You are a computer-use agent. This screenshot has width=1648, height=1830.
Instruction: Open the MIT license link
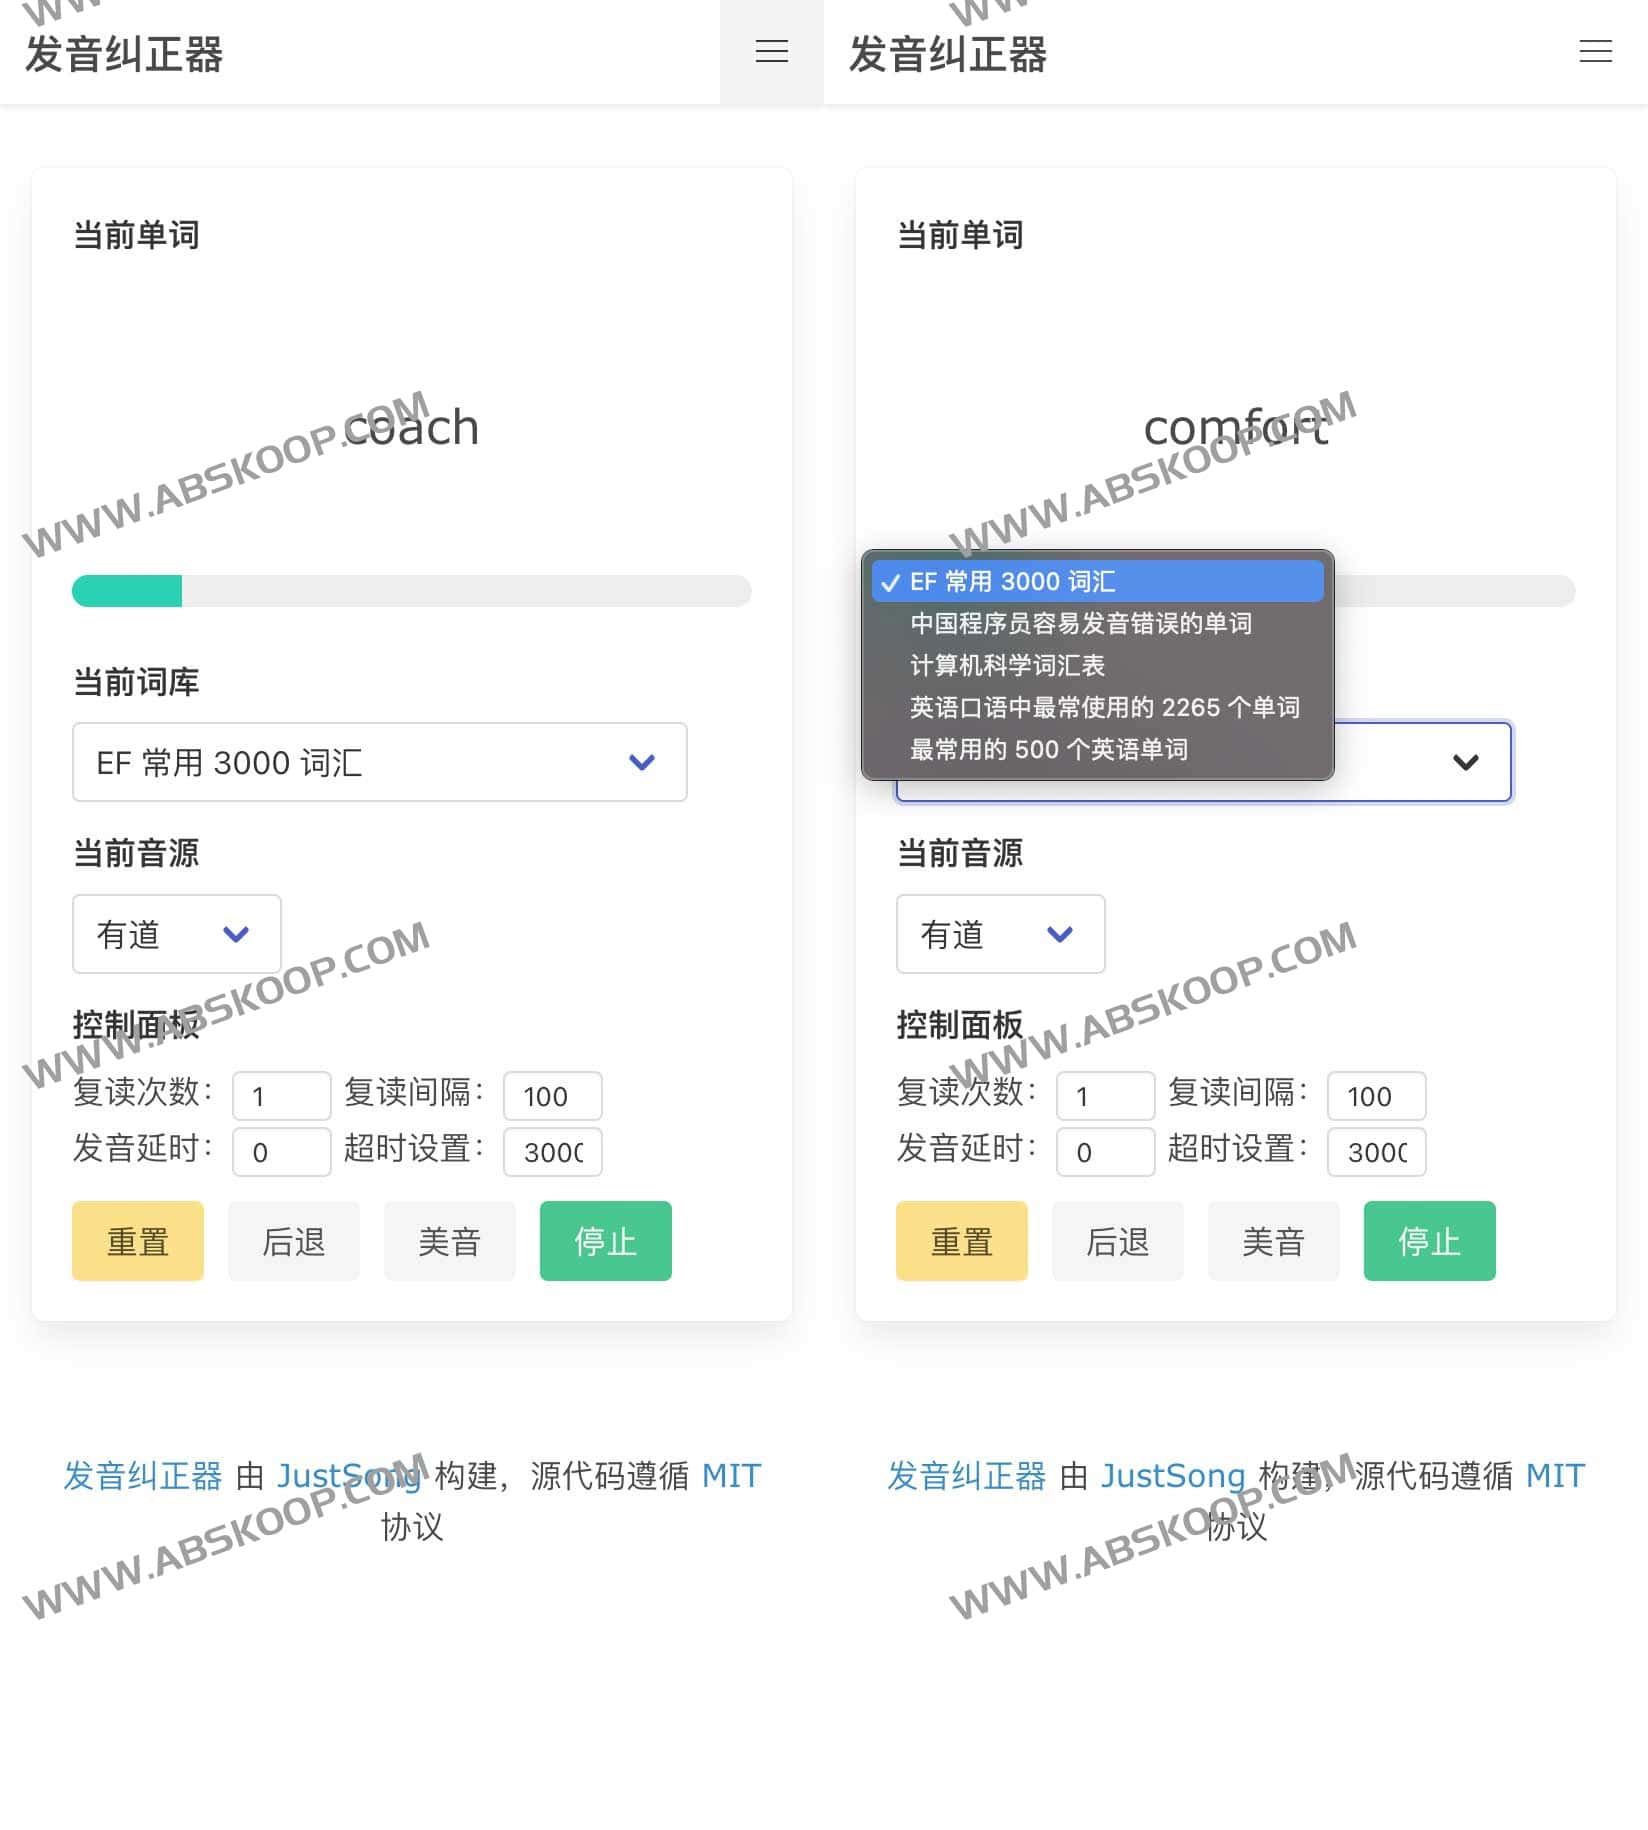pyautogui.click(x=733, y=1475)
